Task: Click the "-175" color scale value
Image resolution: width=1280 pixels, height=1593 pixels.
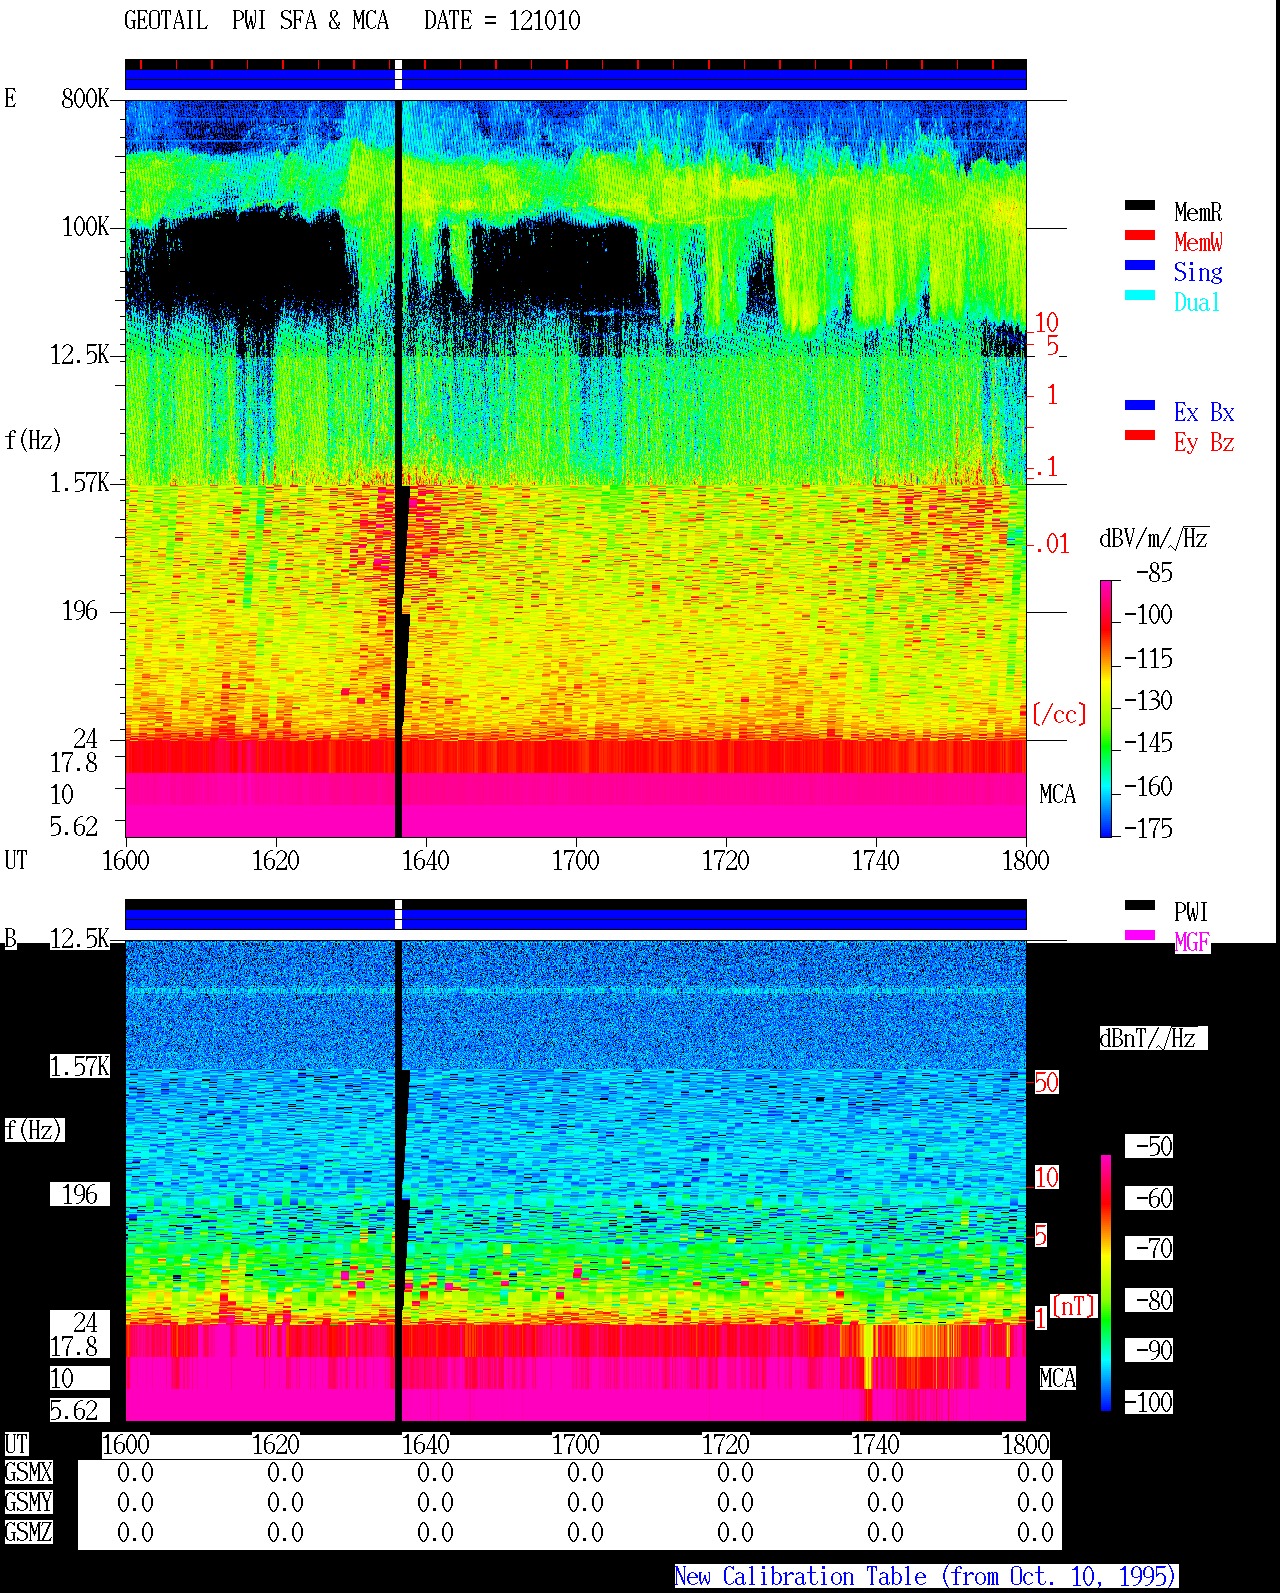Action: (x=1148, y=828)
